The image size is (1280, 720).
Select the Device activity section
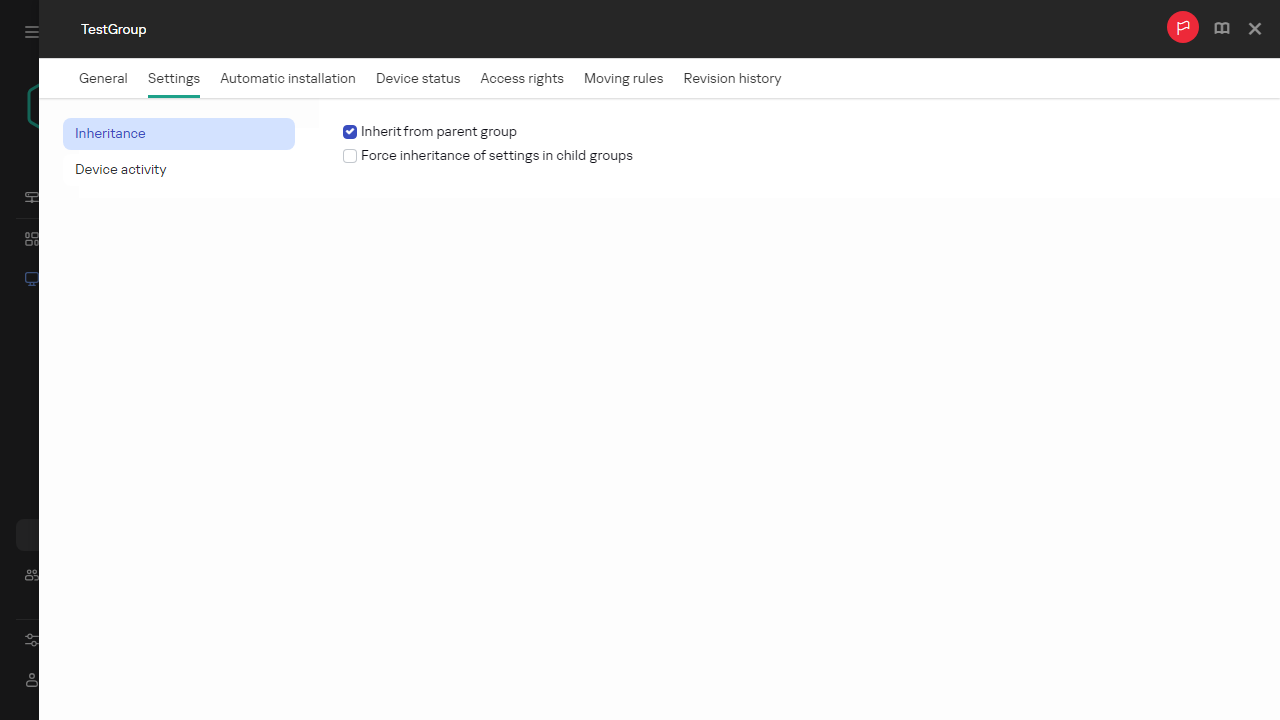pos(120,169)
